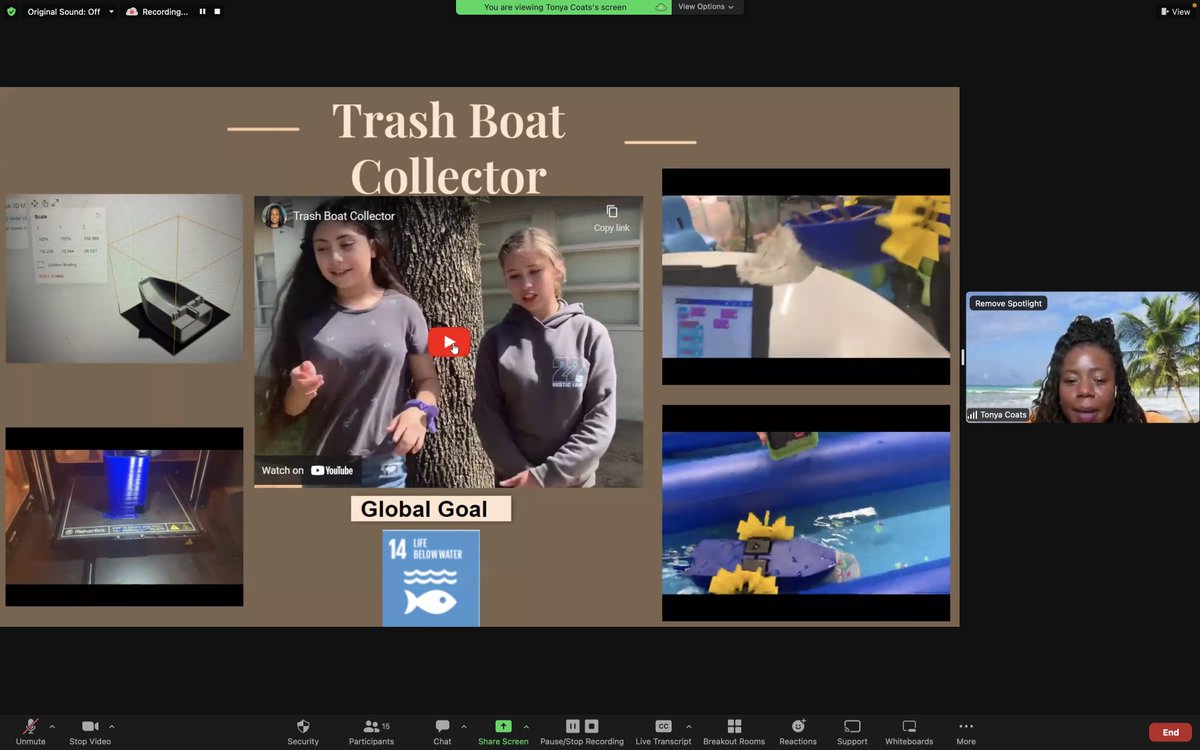The width and height of the screenshot is (1200, 750).
Task: Select the yellow paddle wheel video thumbnail
Action: point(806,277)
